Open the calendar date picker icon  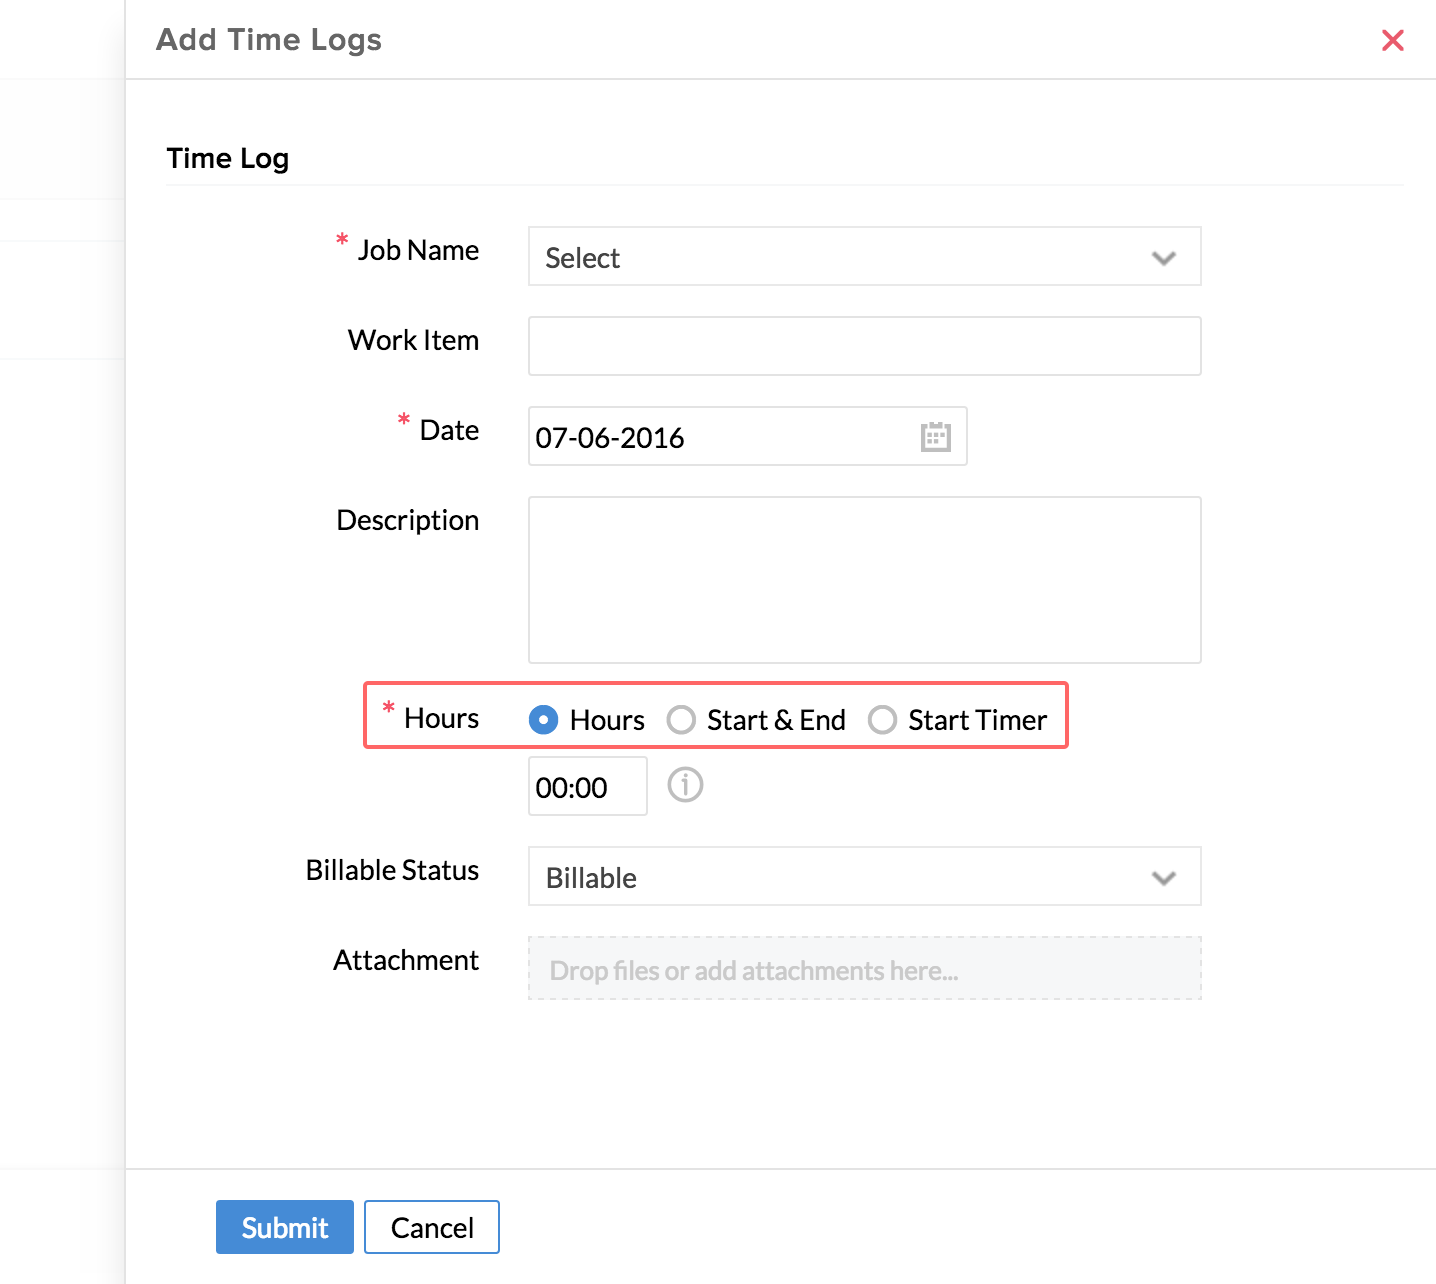[x=935, y=437]
